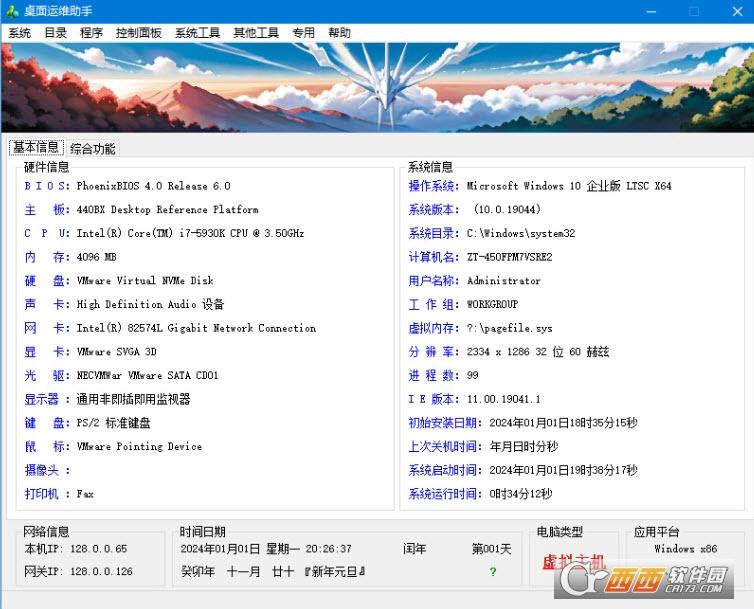The image size is (754, 609).
Task: Select OS value Microsoft Windows 10 企业版 LTSC
Action: coord(569,186)
